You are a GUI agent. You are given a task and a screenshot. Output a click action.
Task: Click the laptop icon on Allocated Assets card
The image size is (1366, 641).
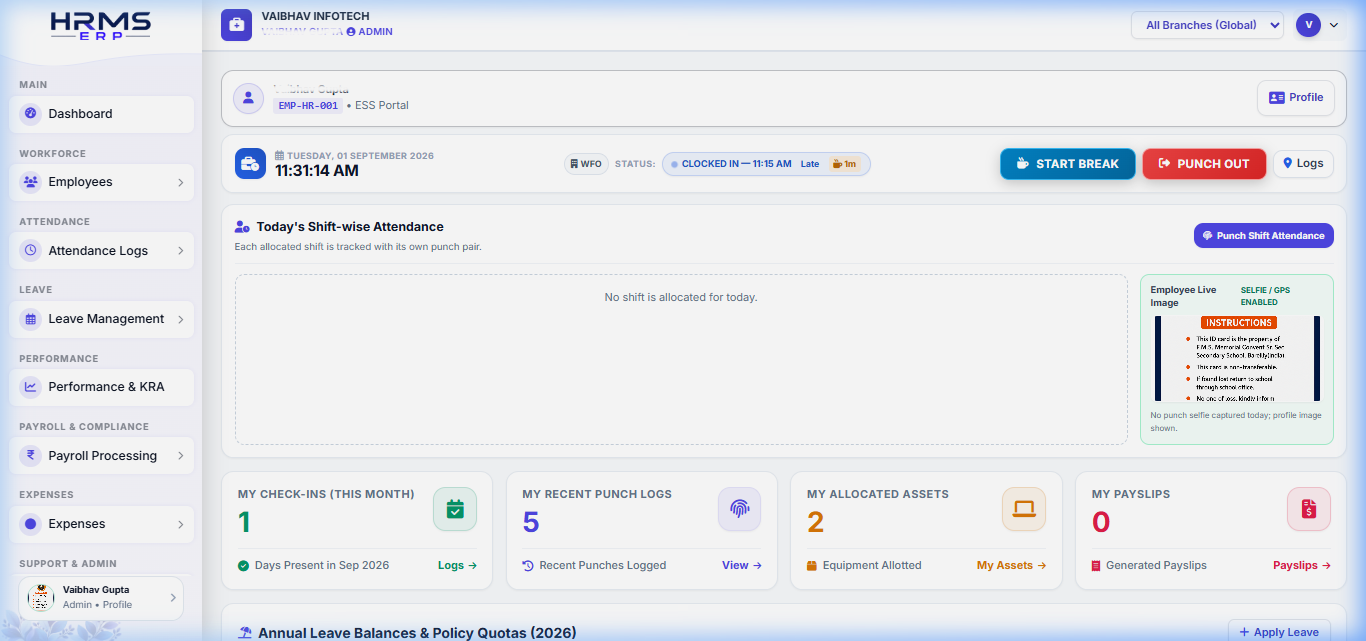(x=1024, y=509)
